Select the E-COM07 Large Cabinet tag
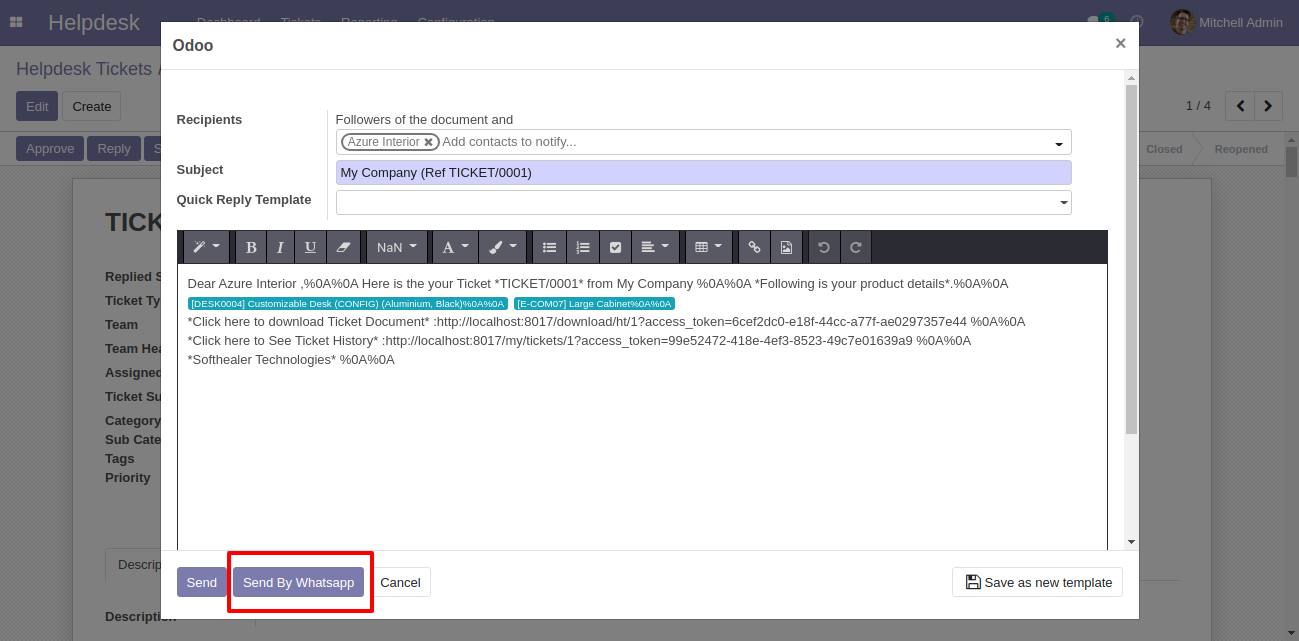The height and width of the screenshot is (641, 1299). point(594,303)
